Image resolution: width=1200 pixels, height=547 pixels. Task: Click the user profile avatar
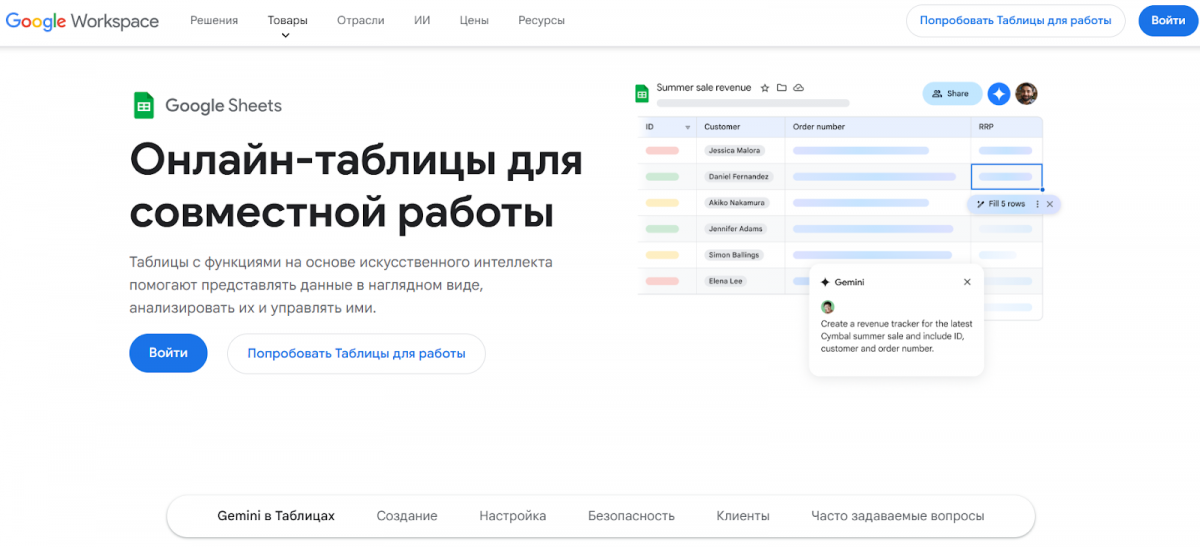coord(1026,94)
